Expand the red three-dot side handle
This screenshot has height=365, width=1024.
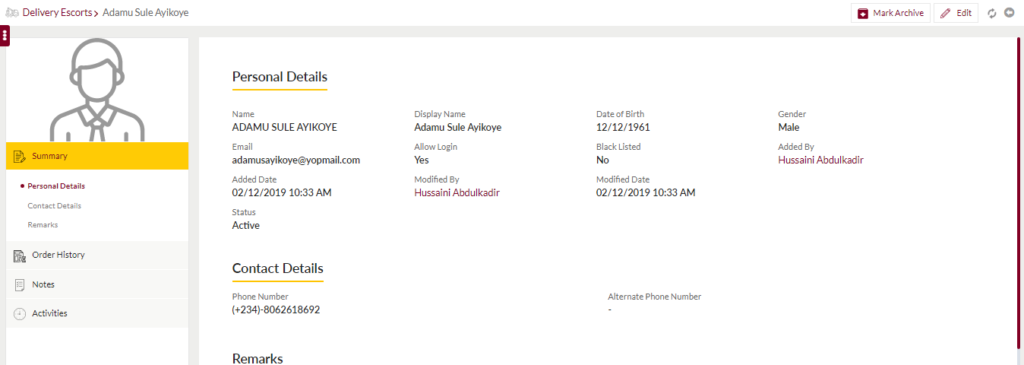tap(5, 35)
